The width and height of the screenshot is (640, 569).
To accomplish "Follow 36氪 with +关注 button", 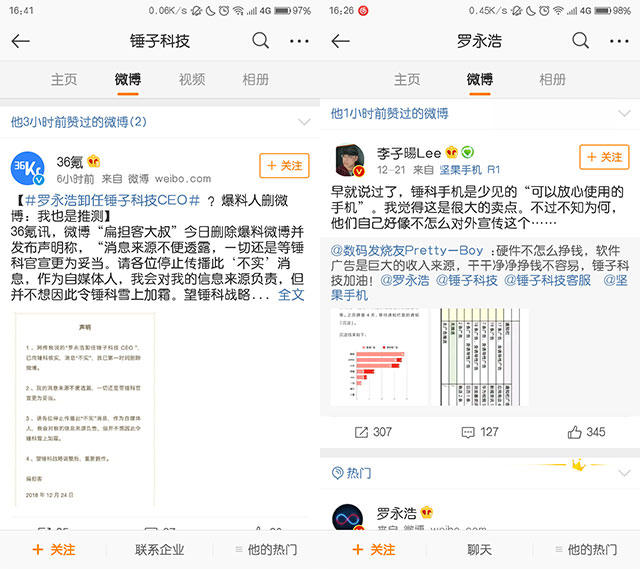I will [284, 165].
